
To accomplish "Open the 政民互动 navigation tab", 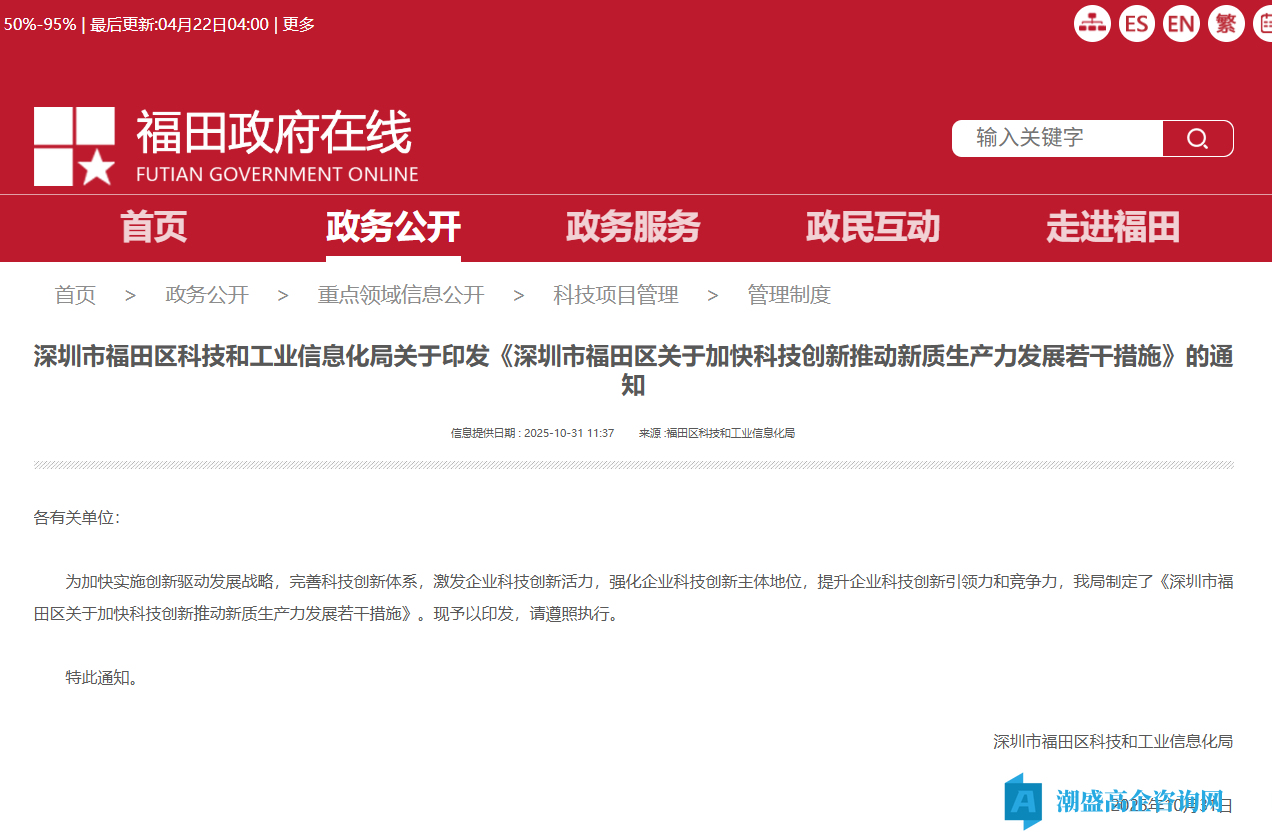I will click(x=872, y=228).
